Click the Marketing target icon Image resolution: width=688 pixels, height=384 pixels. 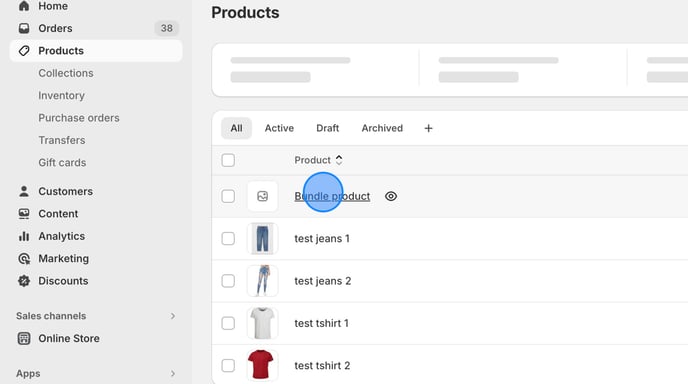(24, 258)
